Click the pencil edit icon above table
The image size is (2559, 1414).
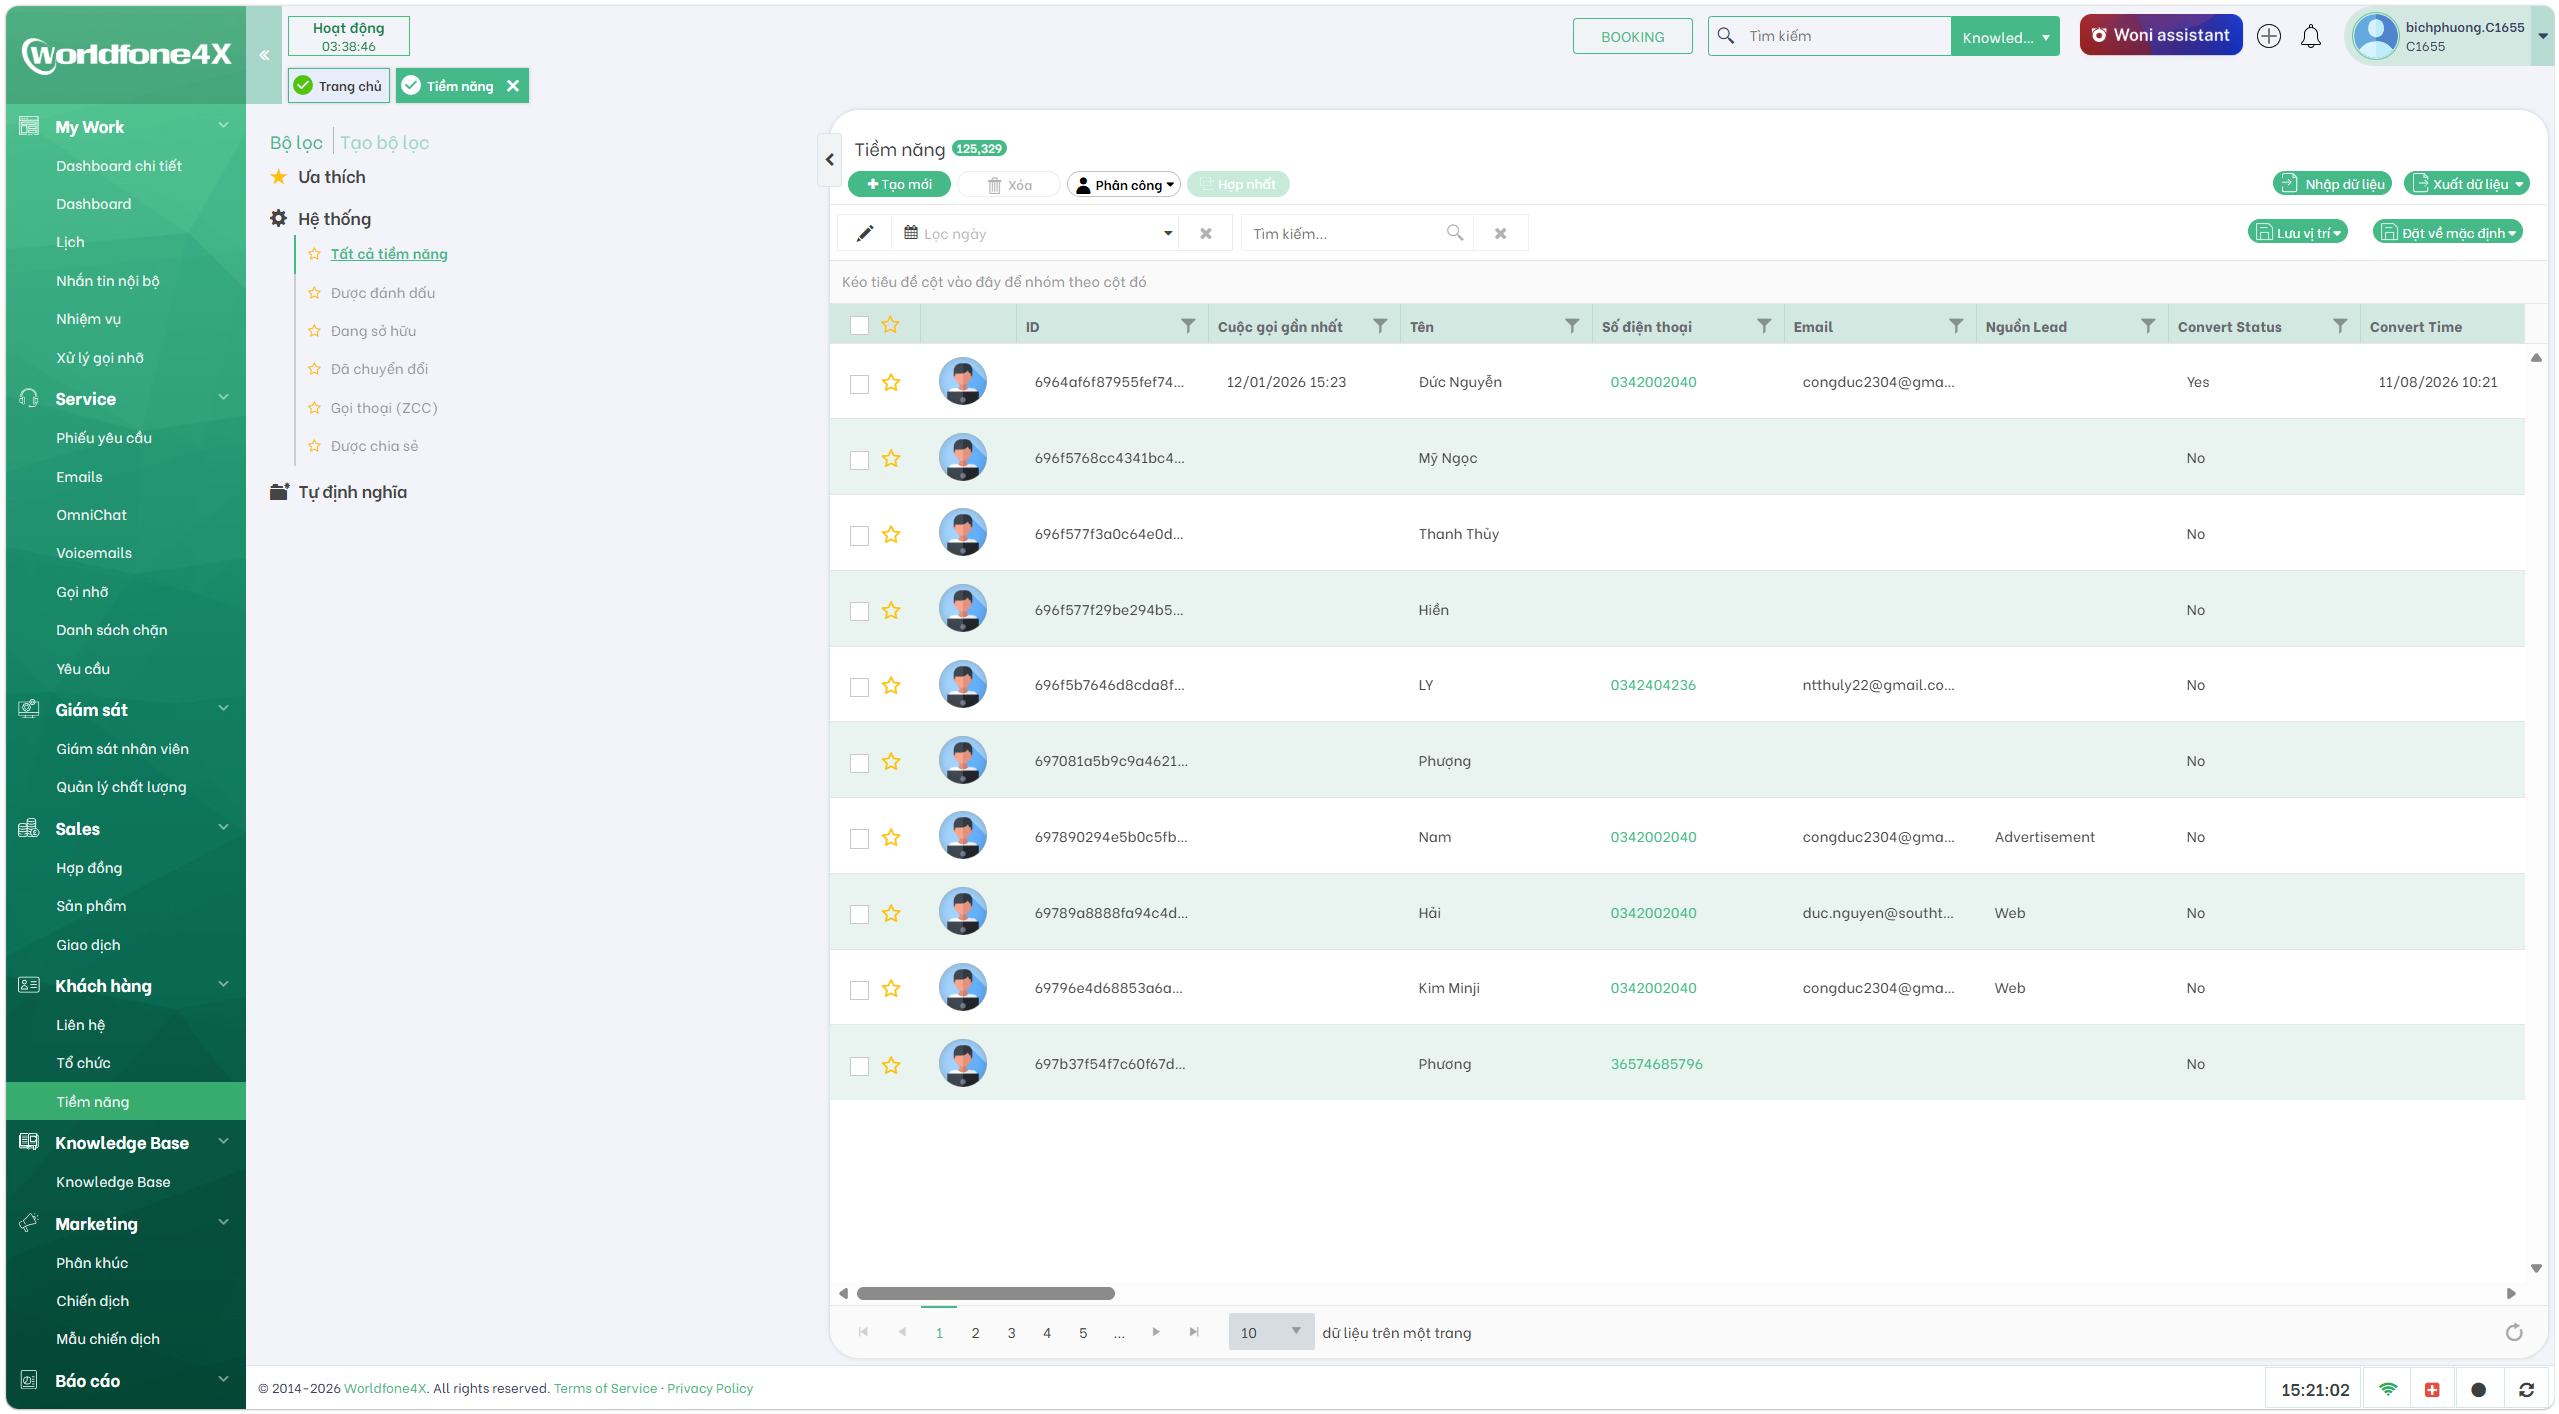point(865,233)
